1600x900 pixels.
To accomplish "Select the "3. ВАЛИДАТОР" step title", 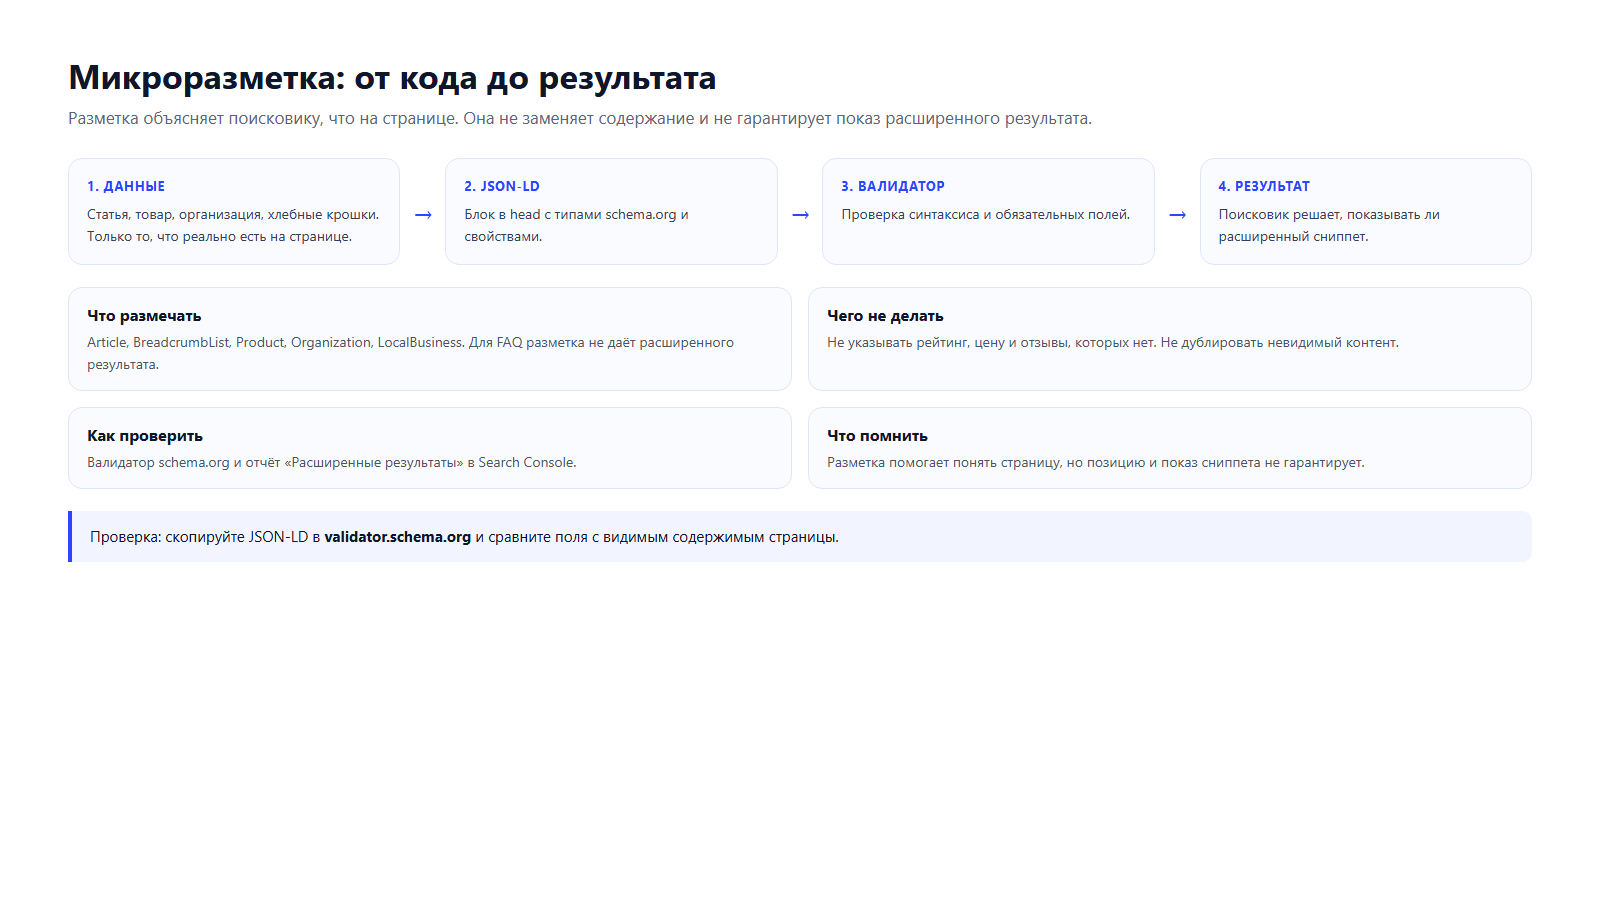I will [x=893, y=186].
